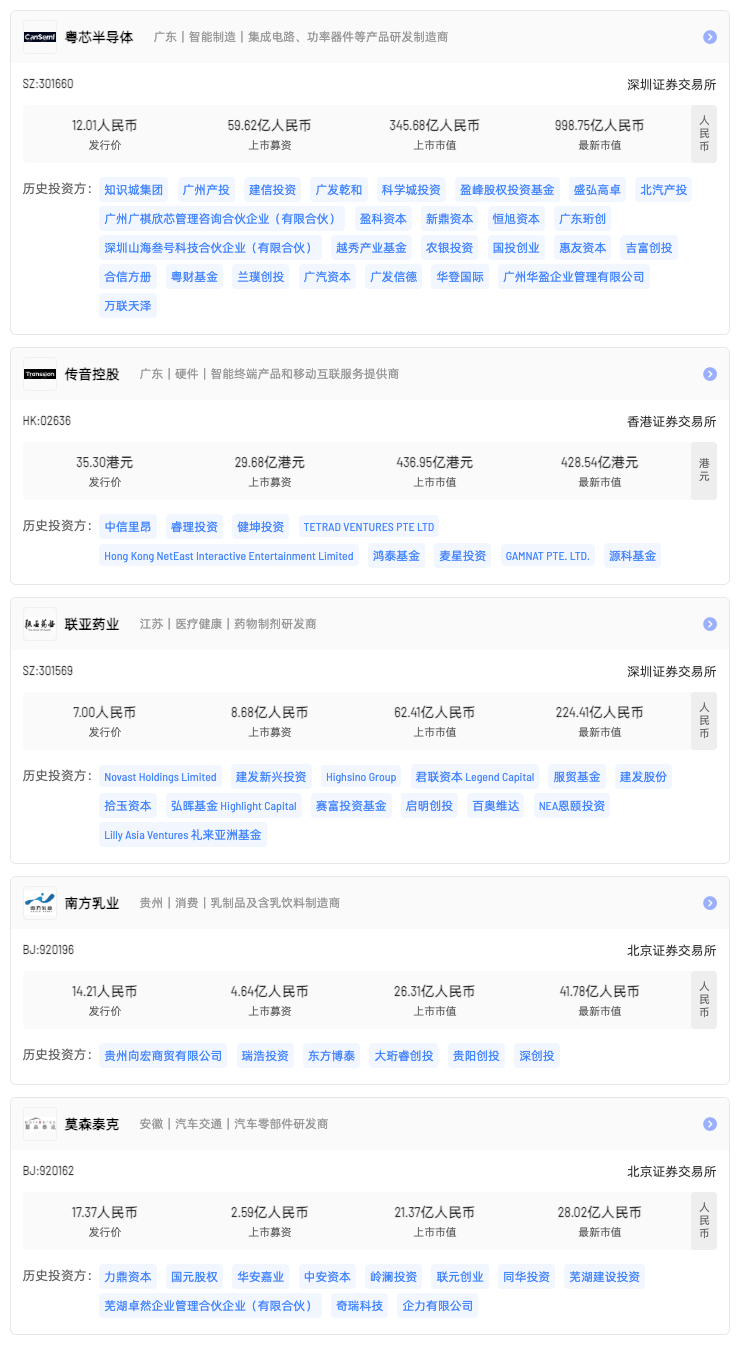Screen dimensions: 744x1348
Task: Click investor tag NEA恩颐投资
Action: click(x=572, y=806)
